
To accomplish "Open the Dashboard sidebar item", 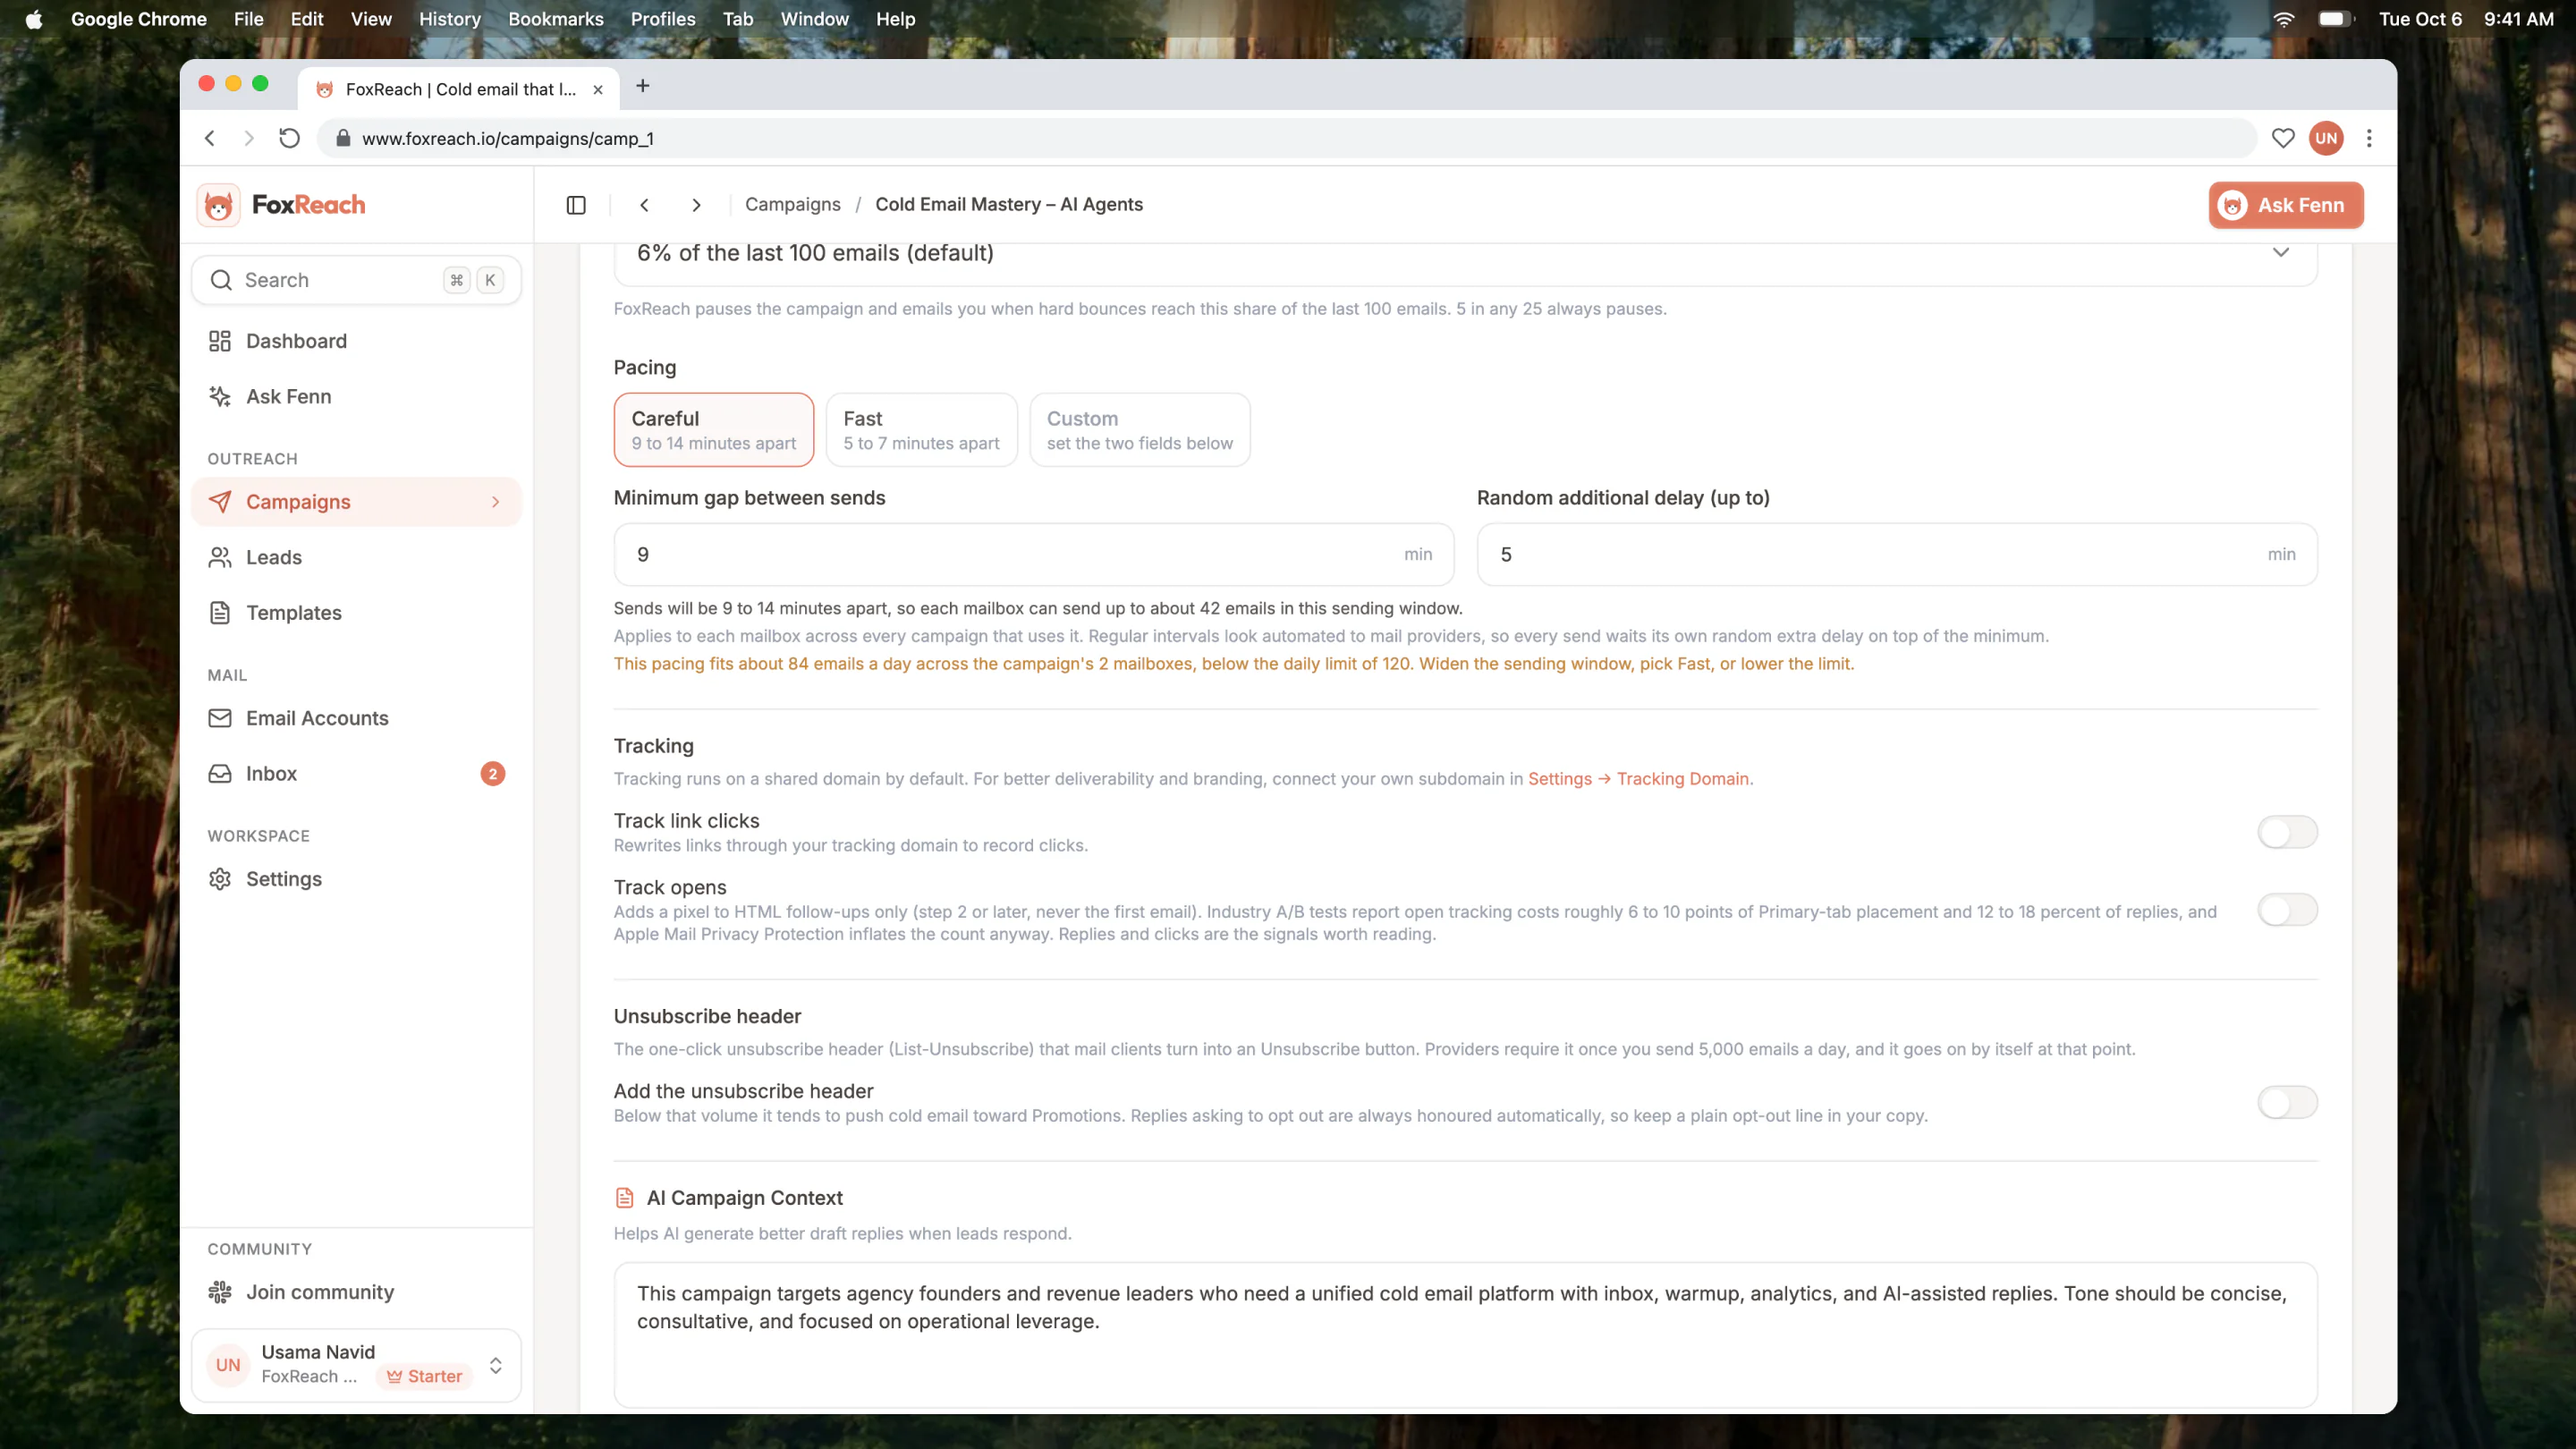I will click(356, 341).
